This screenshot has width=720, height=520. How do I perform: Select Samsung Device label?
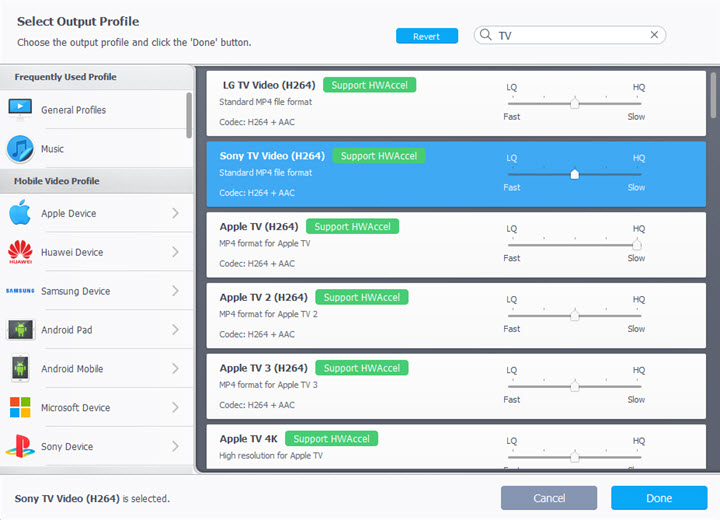point(75,291)
